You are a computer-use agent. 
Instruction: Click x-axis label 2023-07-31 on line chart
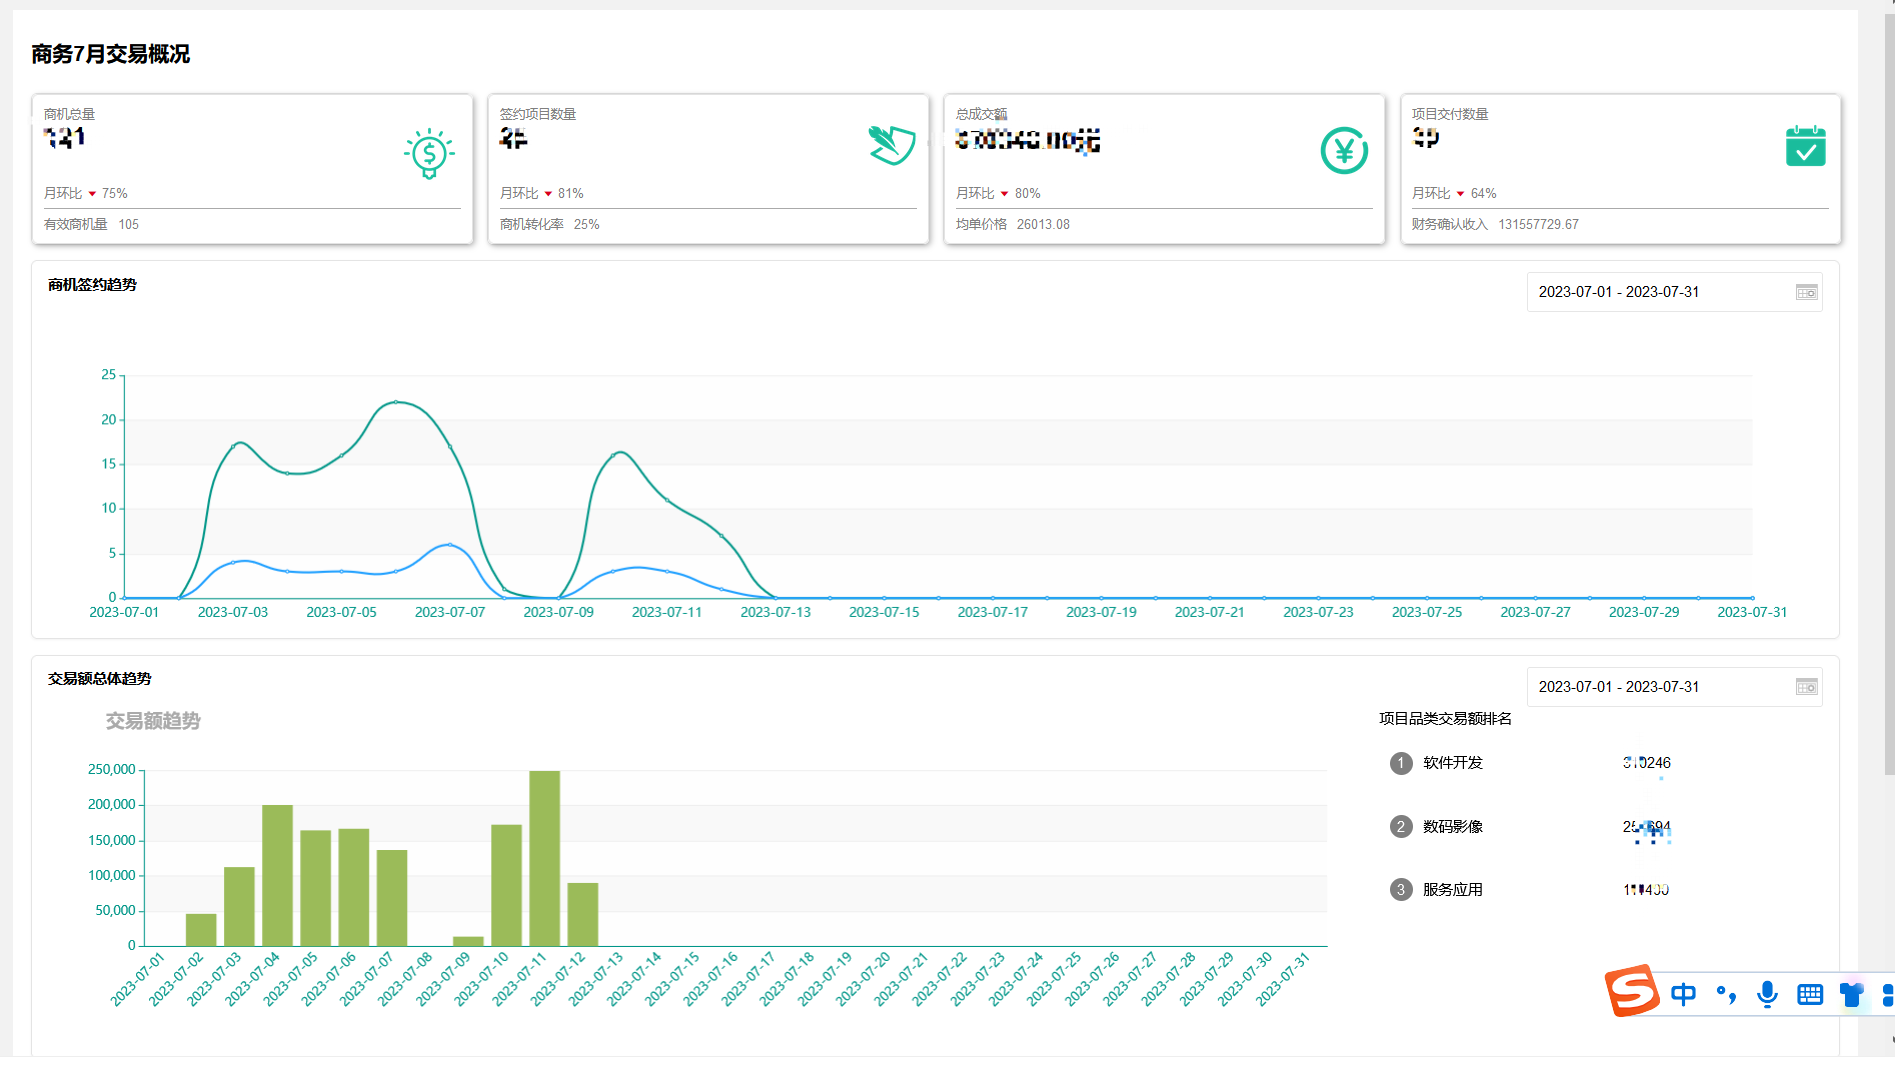point(1752,612)
